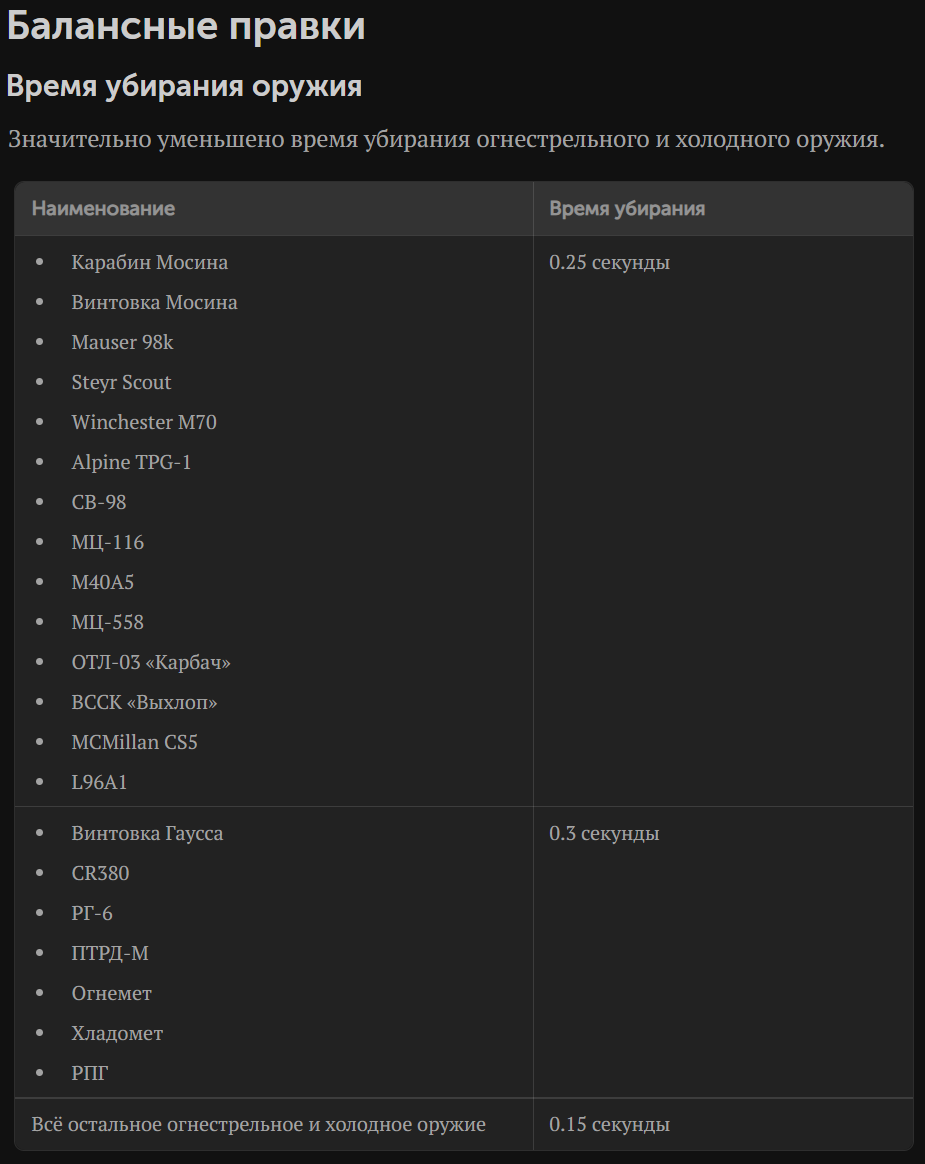Click the Время убирания оружия subheading
This screenshot has height=1164, width=925.
point(184,86)
